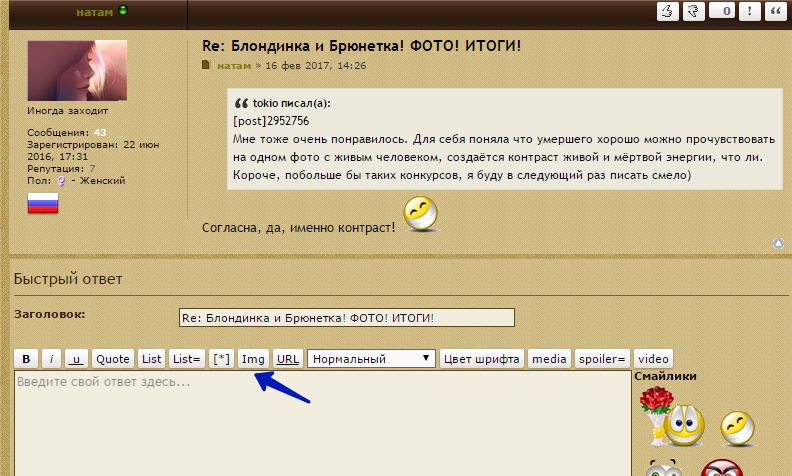Insert a List tag
Viewport: 792px width, 476px height.
(151, 359)
